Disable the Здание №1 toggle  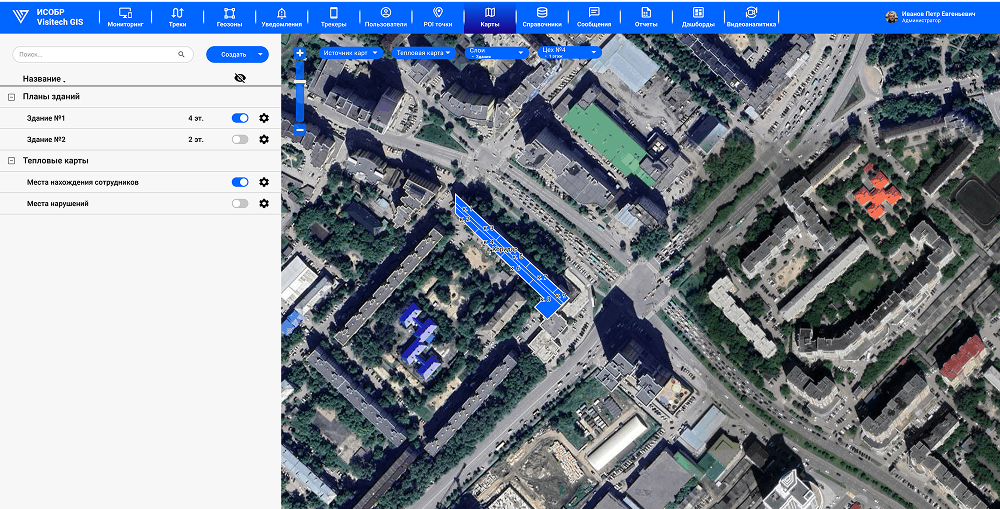[240, 118]
